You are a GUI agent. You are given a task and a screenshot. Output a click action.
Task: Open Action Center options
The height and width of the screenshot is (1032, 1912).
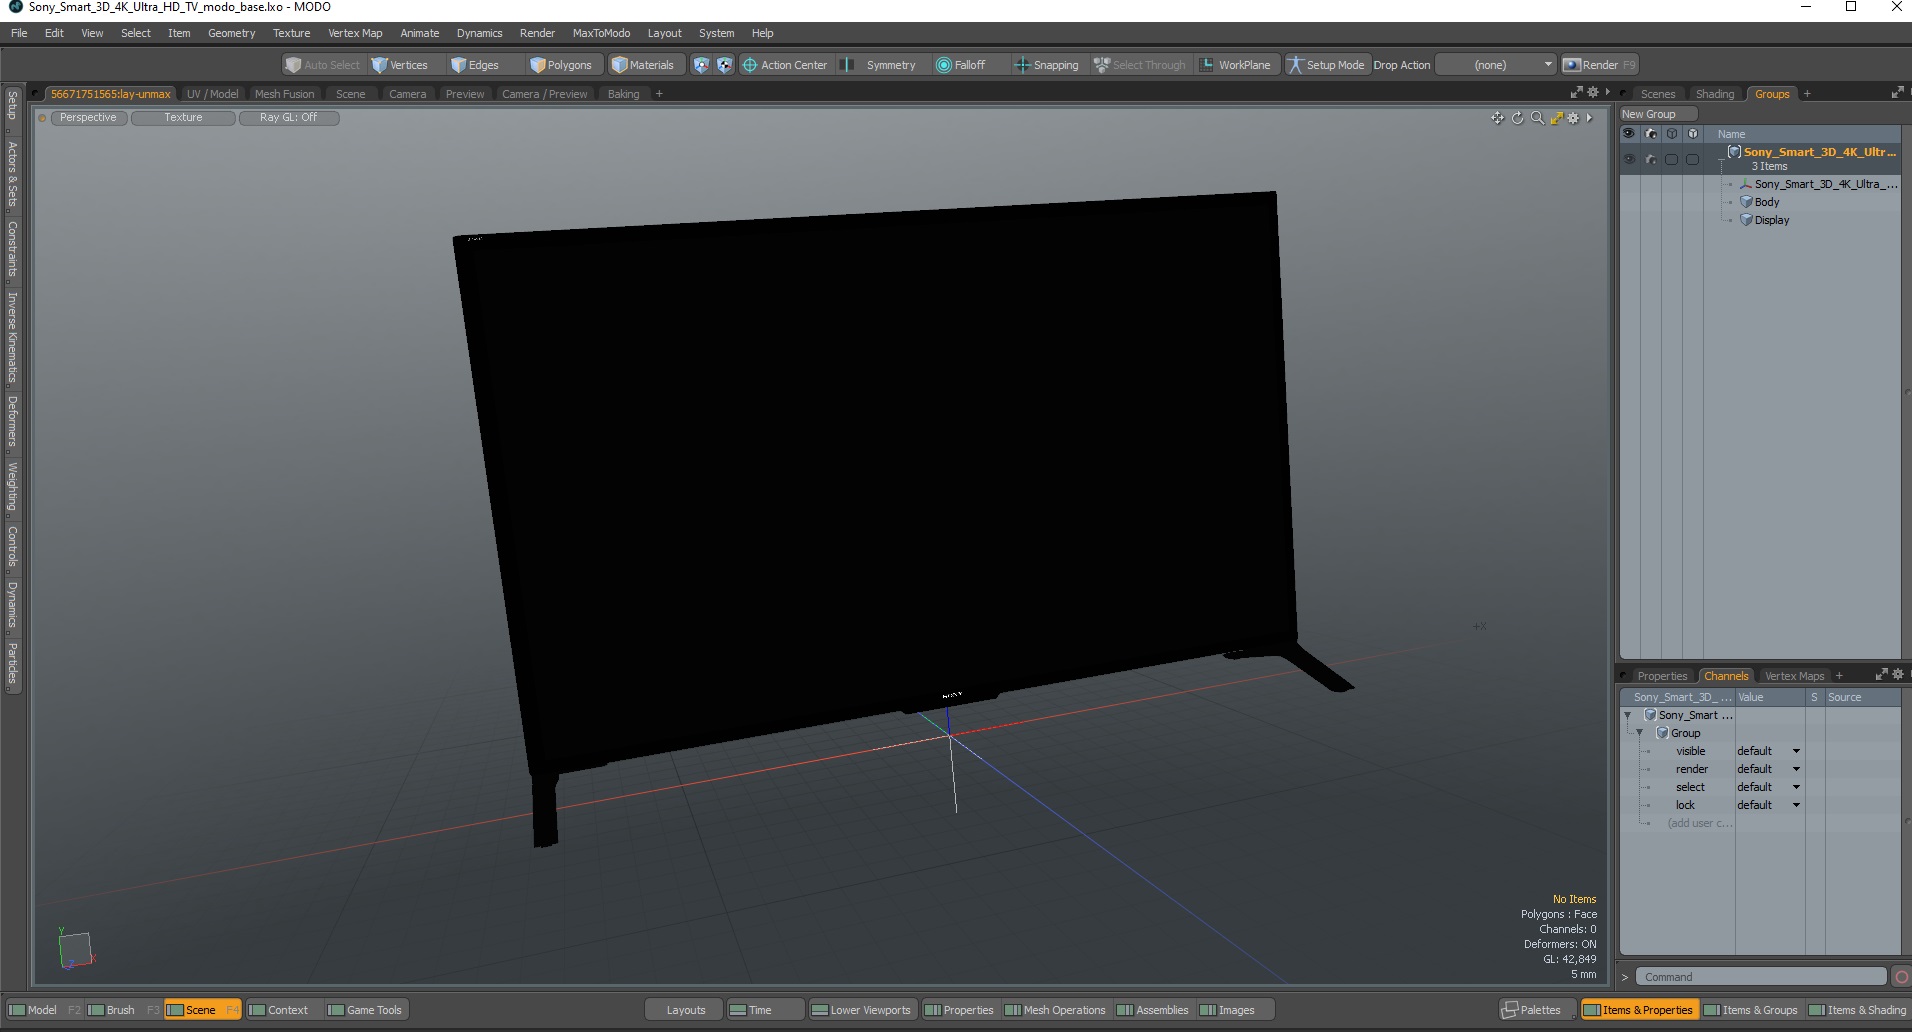pos(785,65)
